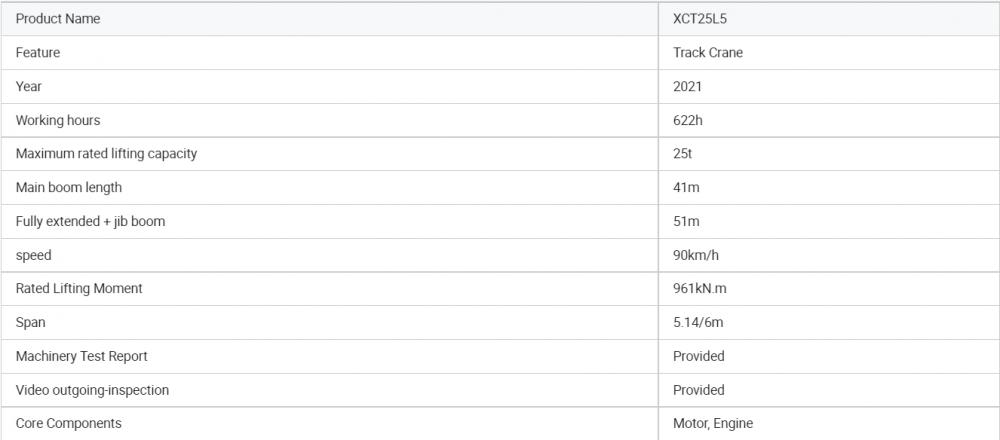Click the 2021 year value
1000x440 pixels.
tap(687, 87)
